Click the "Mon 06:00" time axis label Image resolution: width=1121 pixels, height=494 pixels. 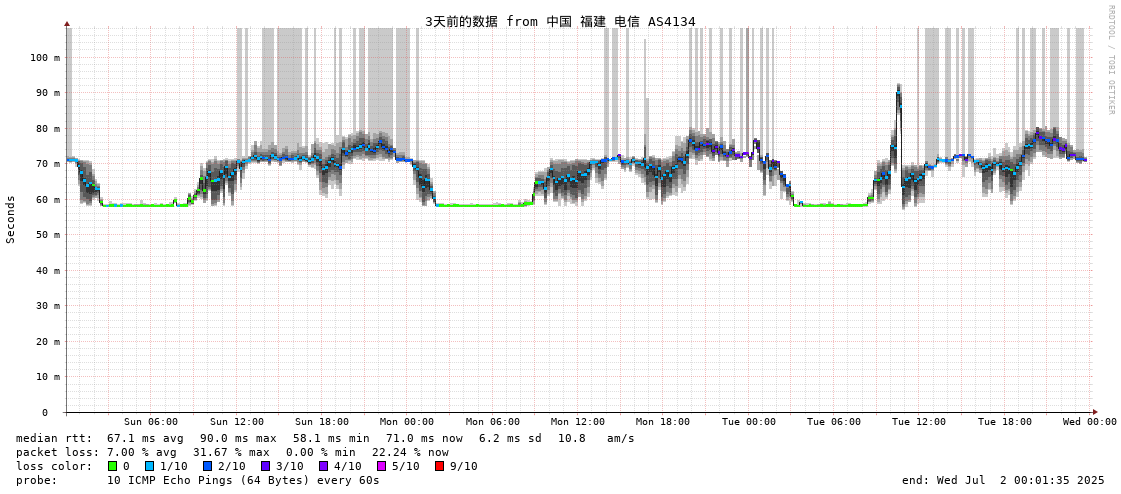(x=493, y=422)
